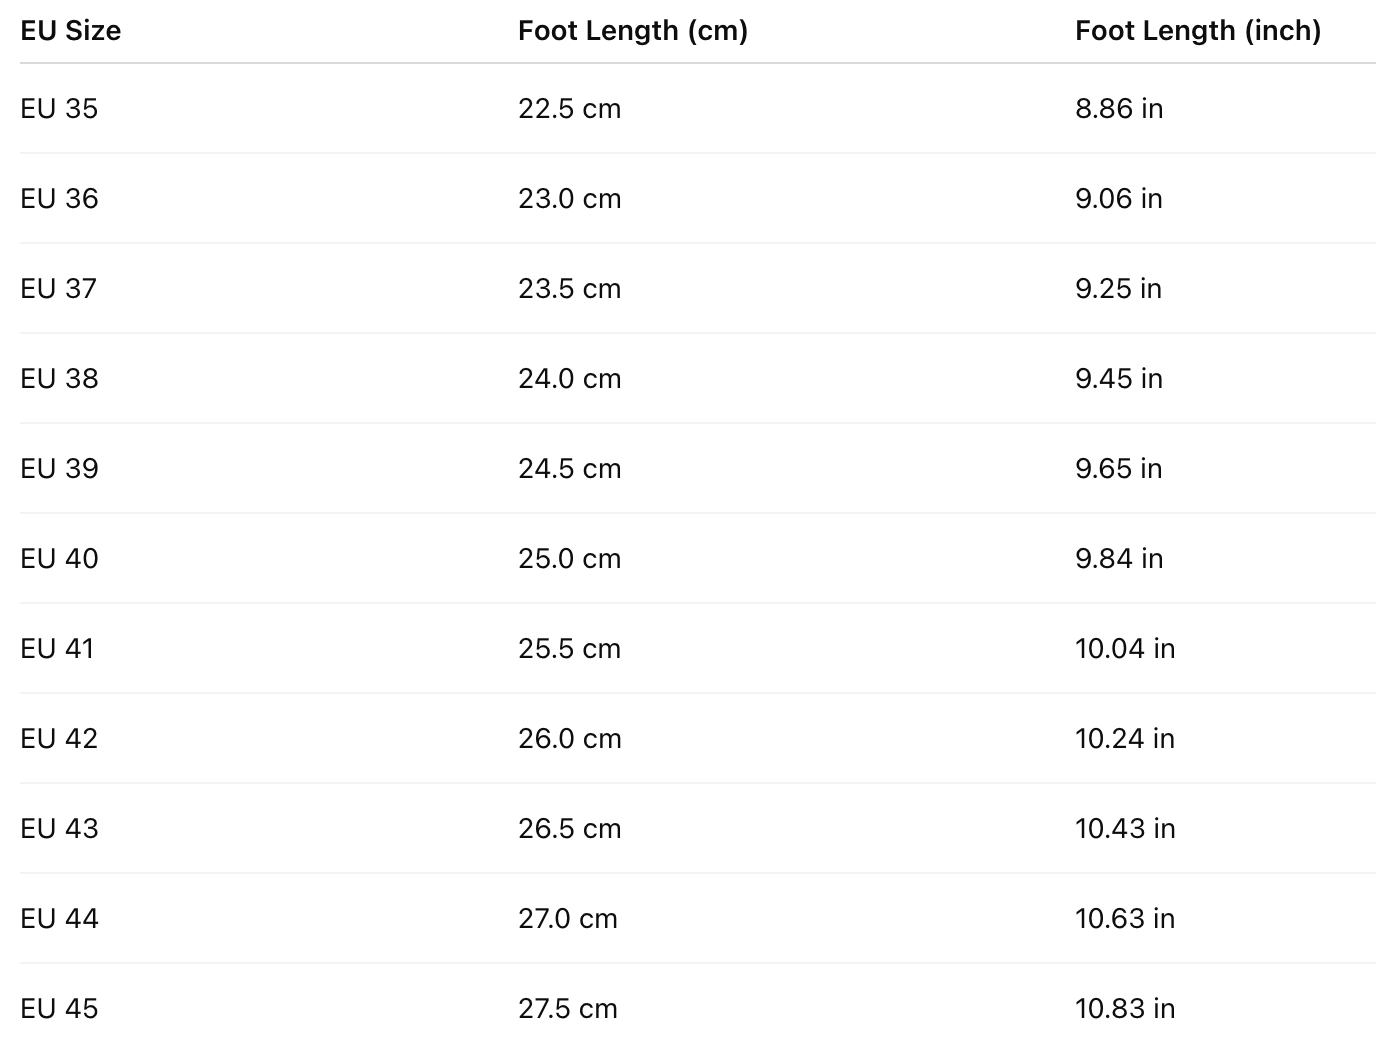This screenshot has height=1050, width=1376.
Task: Select the EU 40 row label
Action: coord(59,559)
